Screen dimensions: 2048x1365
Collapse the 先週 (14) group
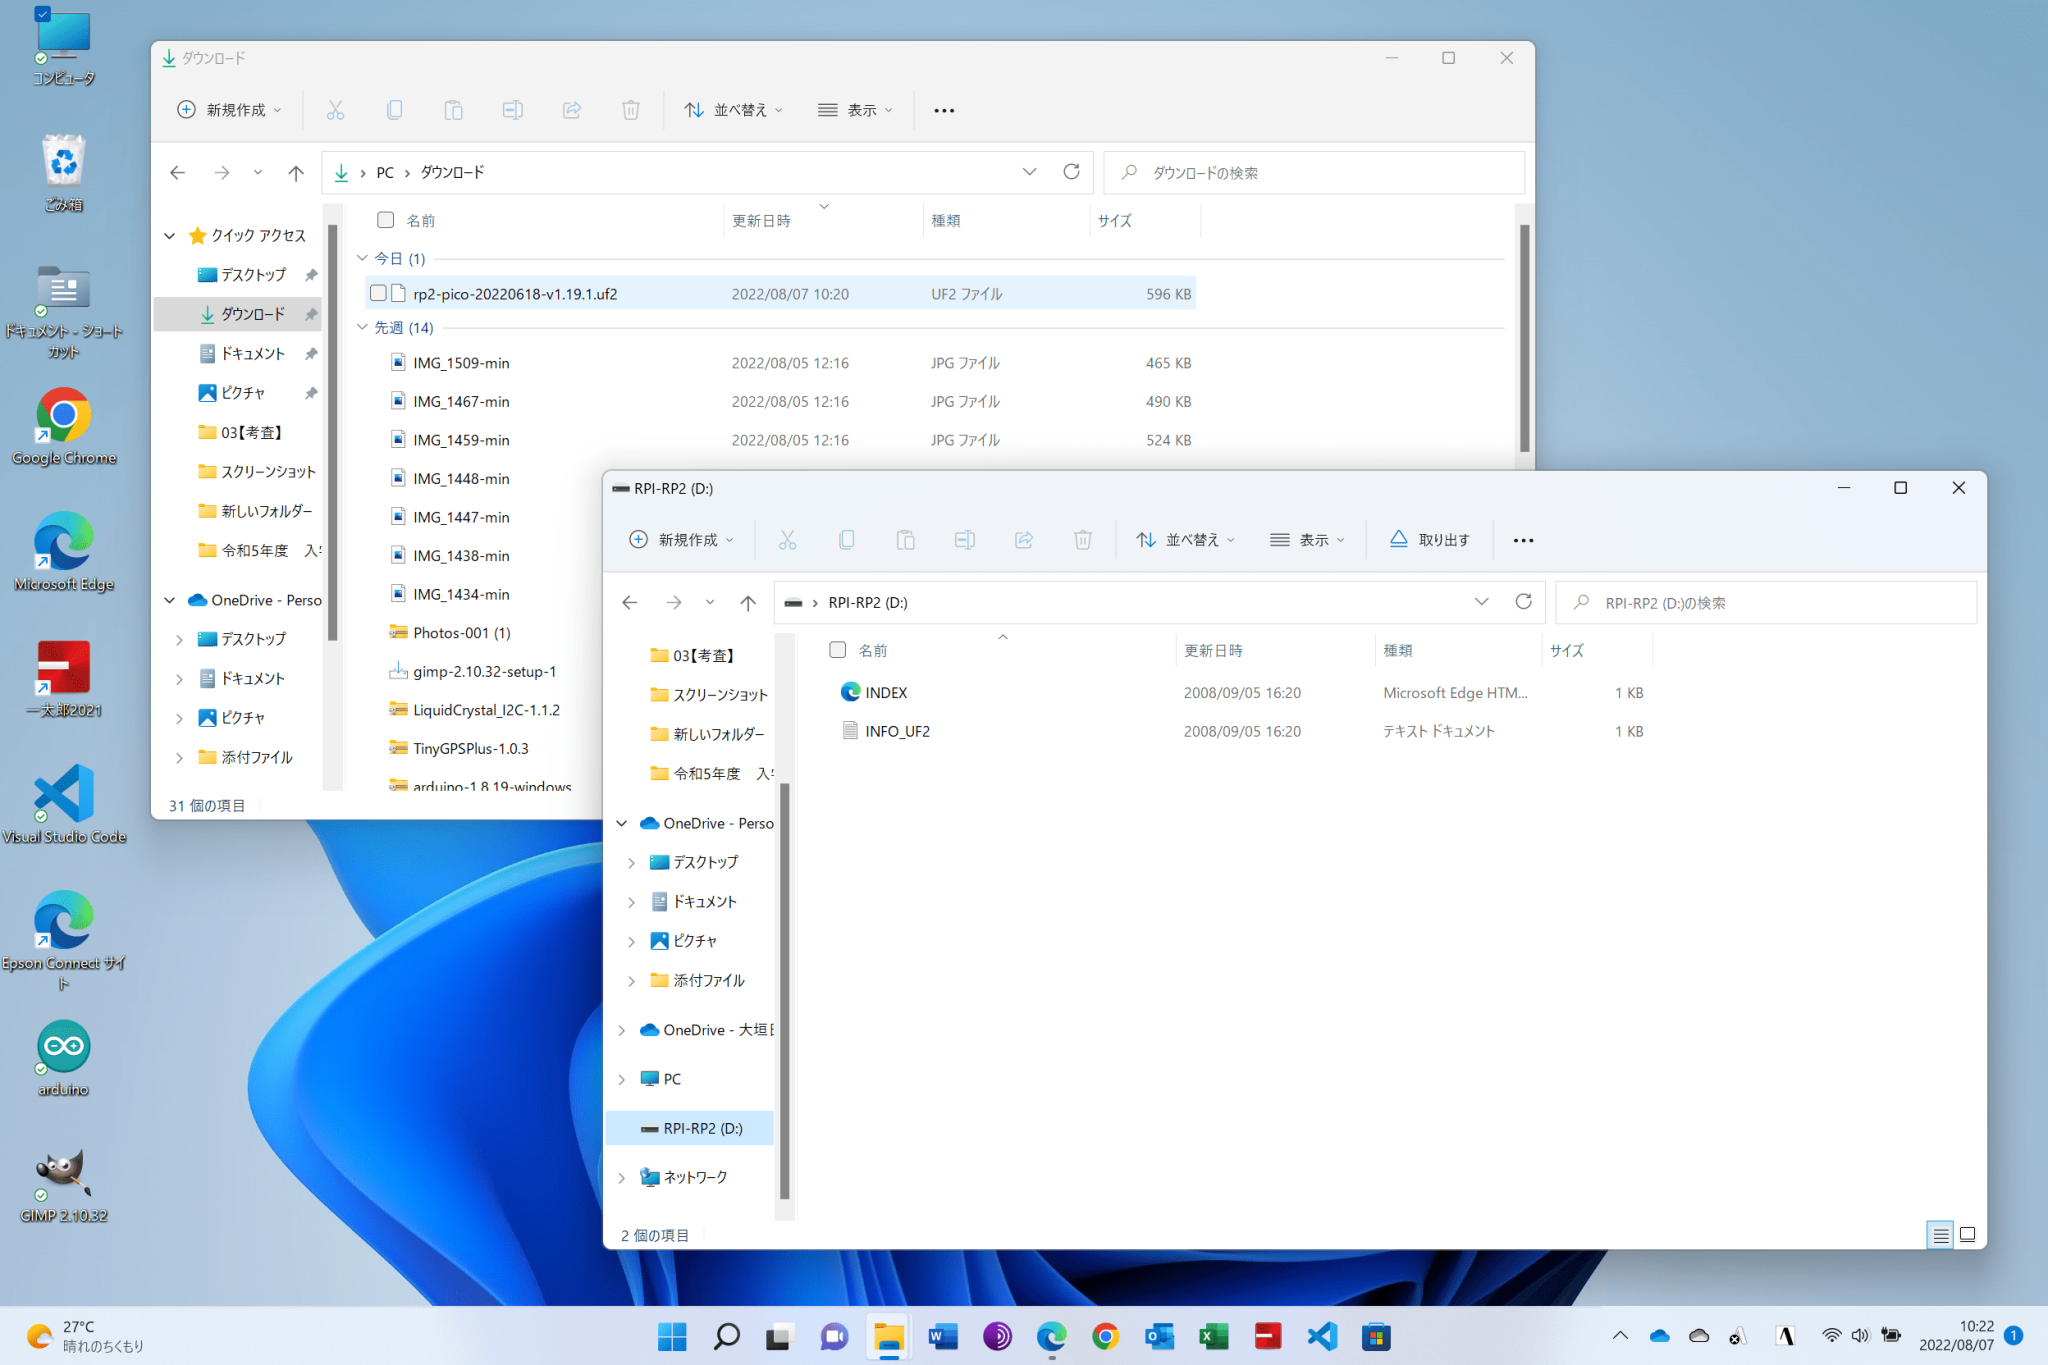[362, 327]
